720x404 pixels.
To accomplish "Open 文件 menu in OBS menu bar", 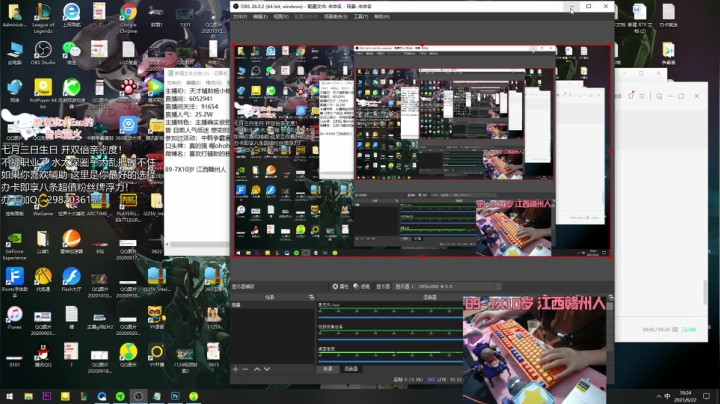I will pos(240,17).
